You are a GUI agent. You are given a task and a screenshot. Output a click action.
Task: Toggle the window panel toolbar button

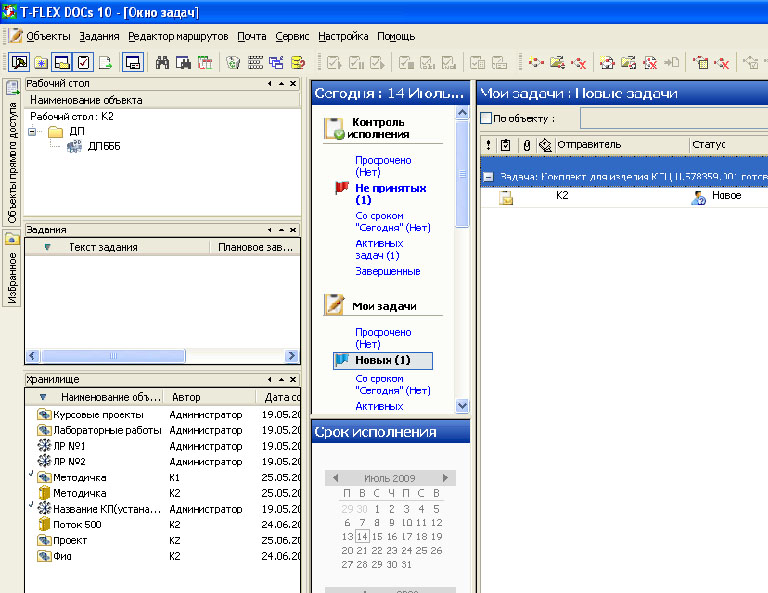(x=62, y=63)
